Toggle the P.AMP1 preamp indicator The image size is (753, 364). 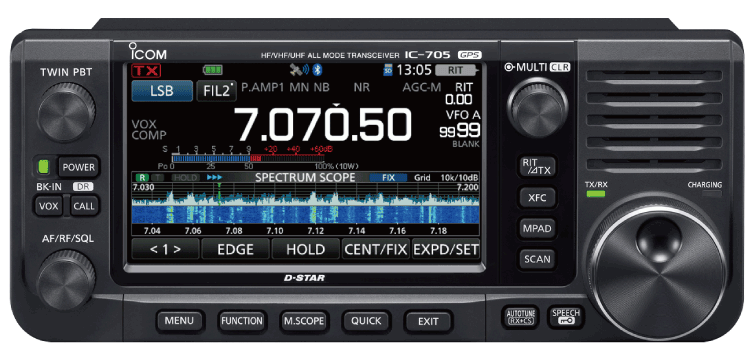pyautogui.click(x=263, y=87)
